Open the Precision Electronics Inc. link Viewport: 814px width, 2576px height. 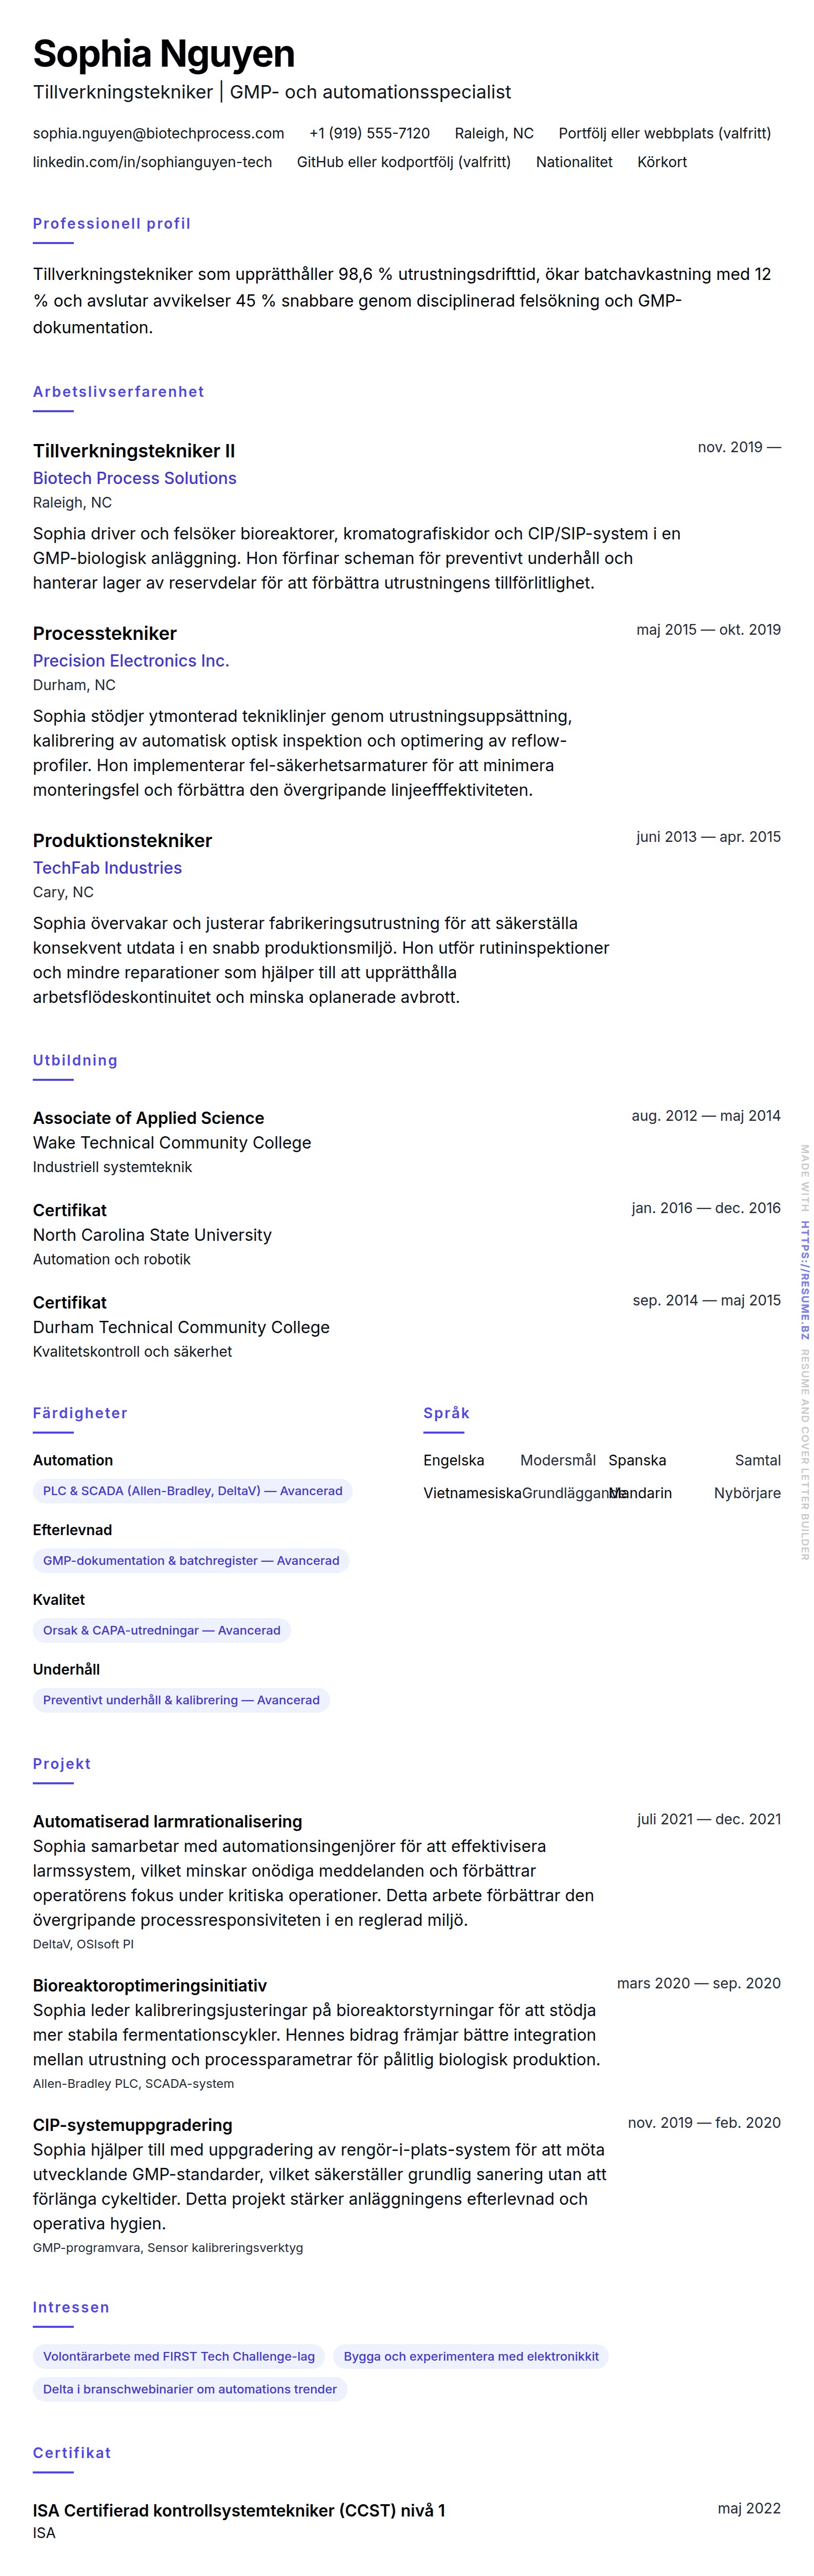(x=131, y=660)
